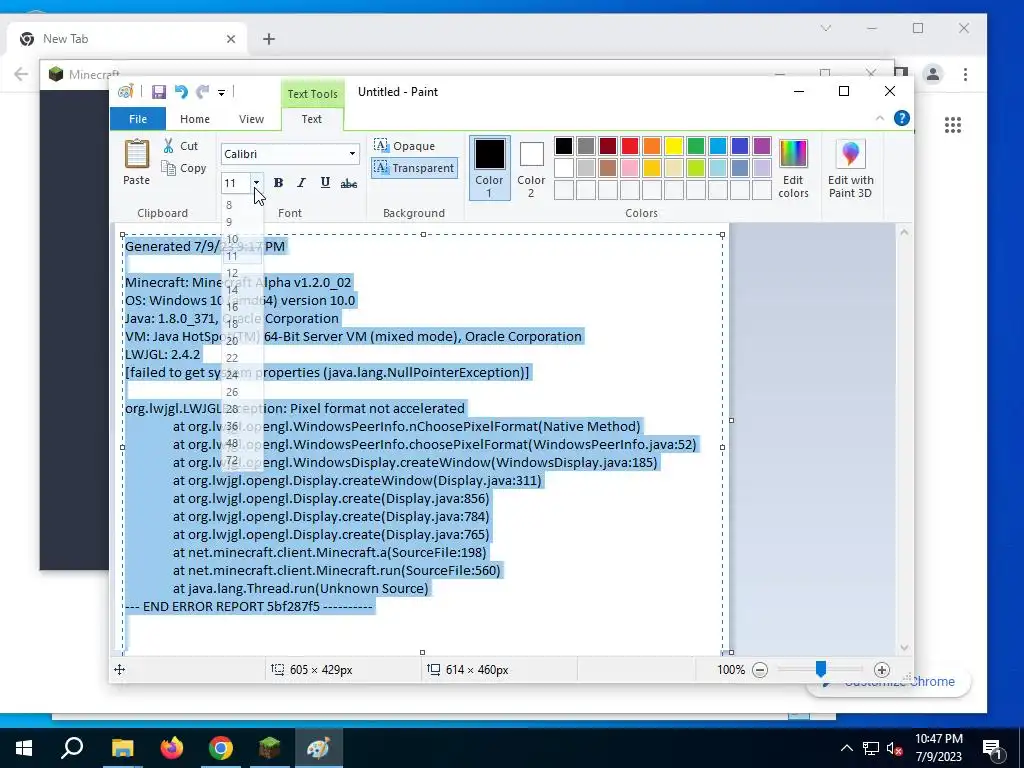Save the Paint document using the floppy icon
Image resolution: width=1024 pixels, height=768 pixels.
[159, 92]
